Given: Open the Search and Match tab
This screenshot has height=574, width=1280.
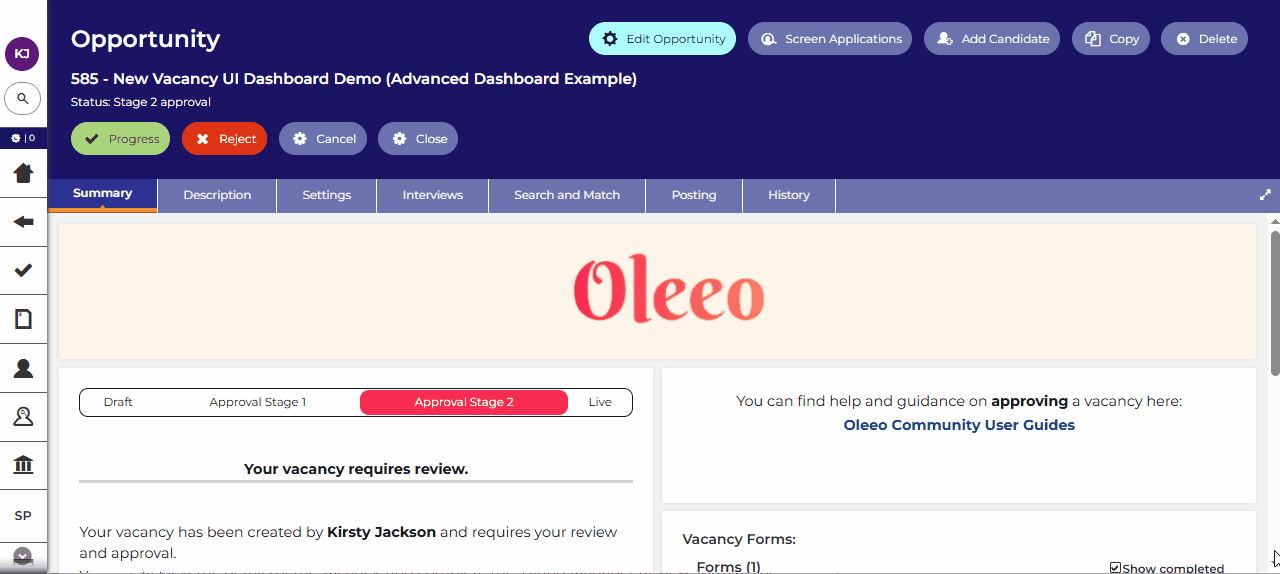Looking at the screenshot, I should pyautogui.click(x=567, y=195).
